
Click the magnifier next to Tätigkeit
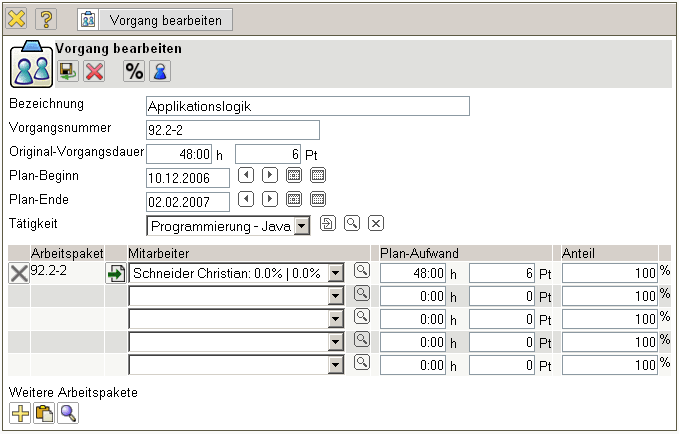[352, 222]
